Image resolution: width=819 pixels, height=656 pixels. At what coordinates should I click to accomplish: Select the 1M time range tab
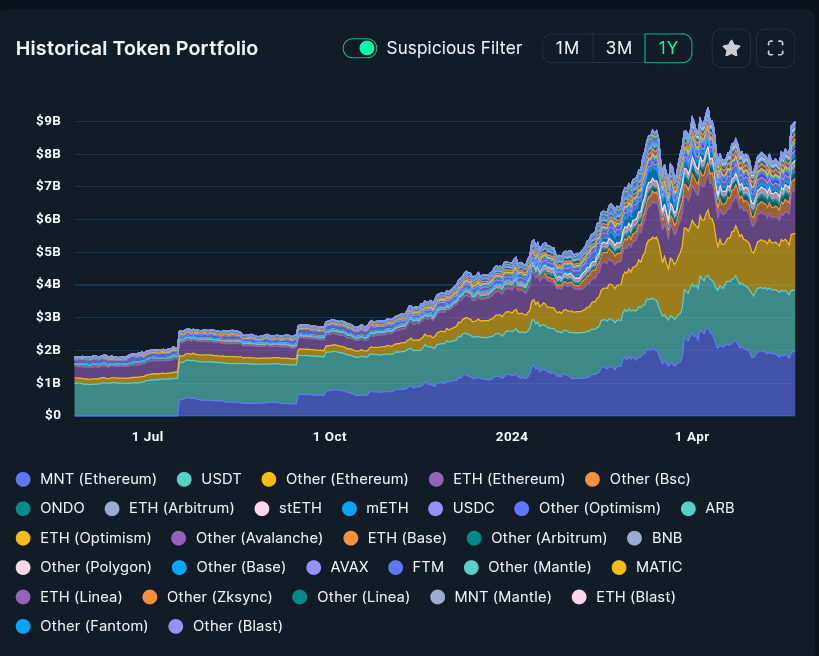(567, 48)
